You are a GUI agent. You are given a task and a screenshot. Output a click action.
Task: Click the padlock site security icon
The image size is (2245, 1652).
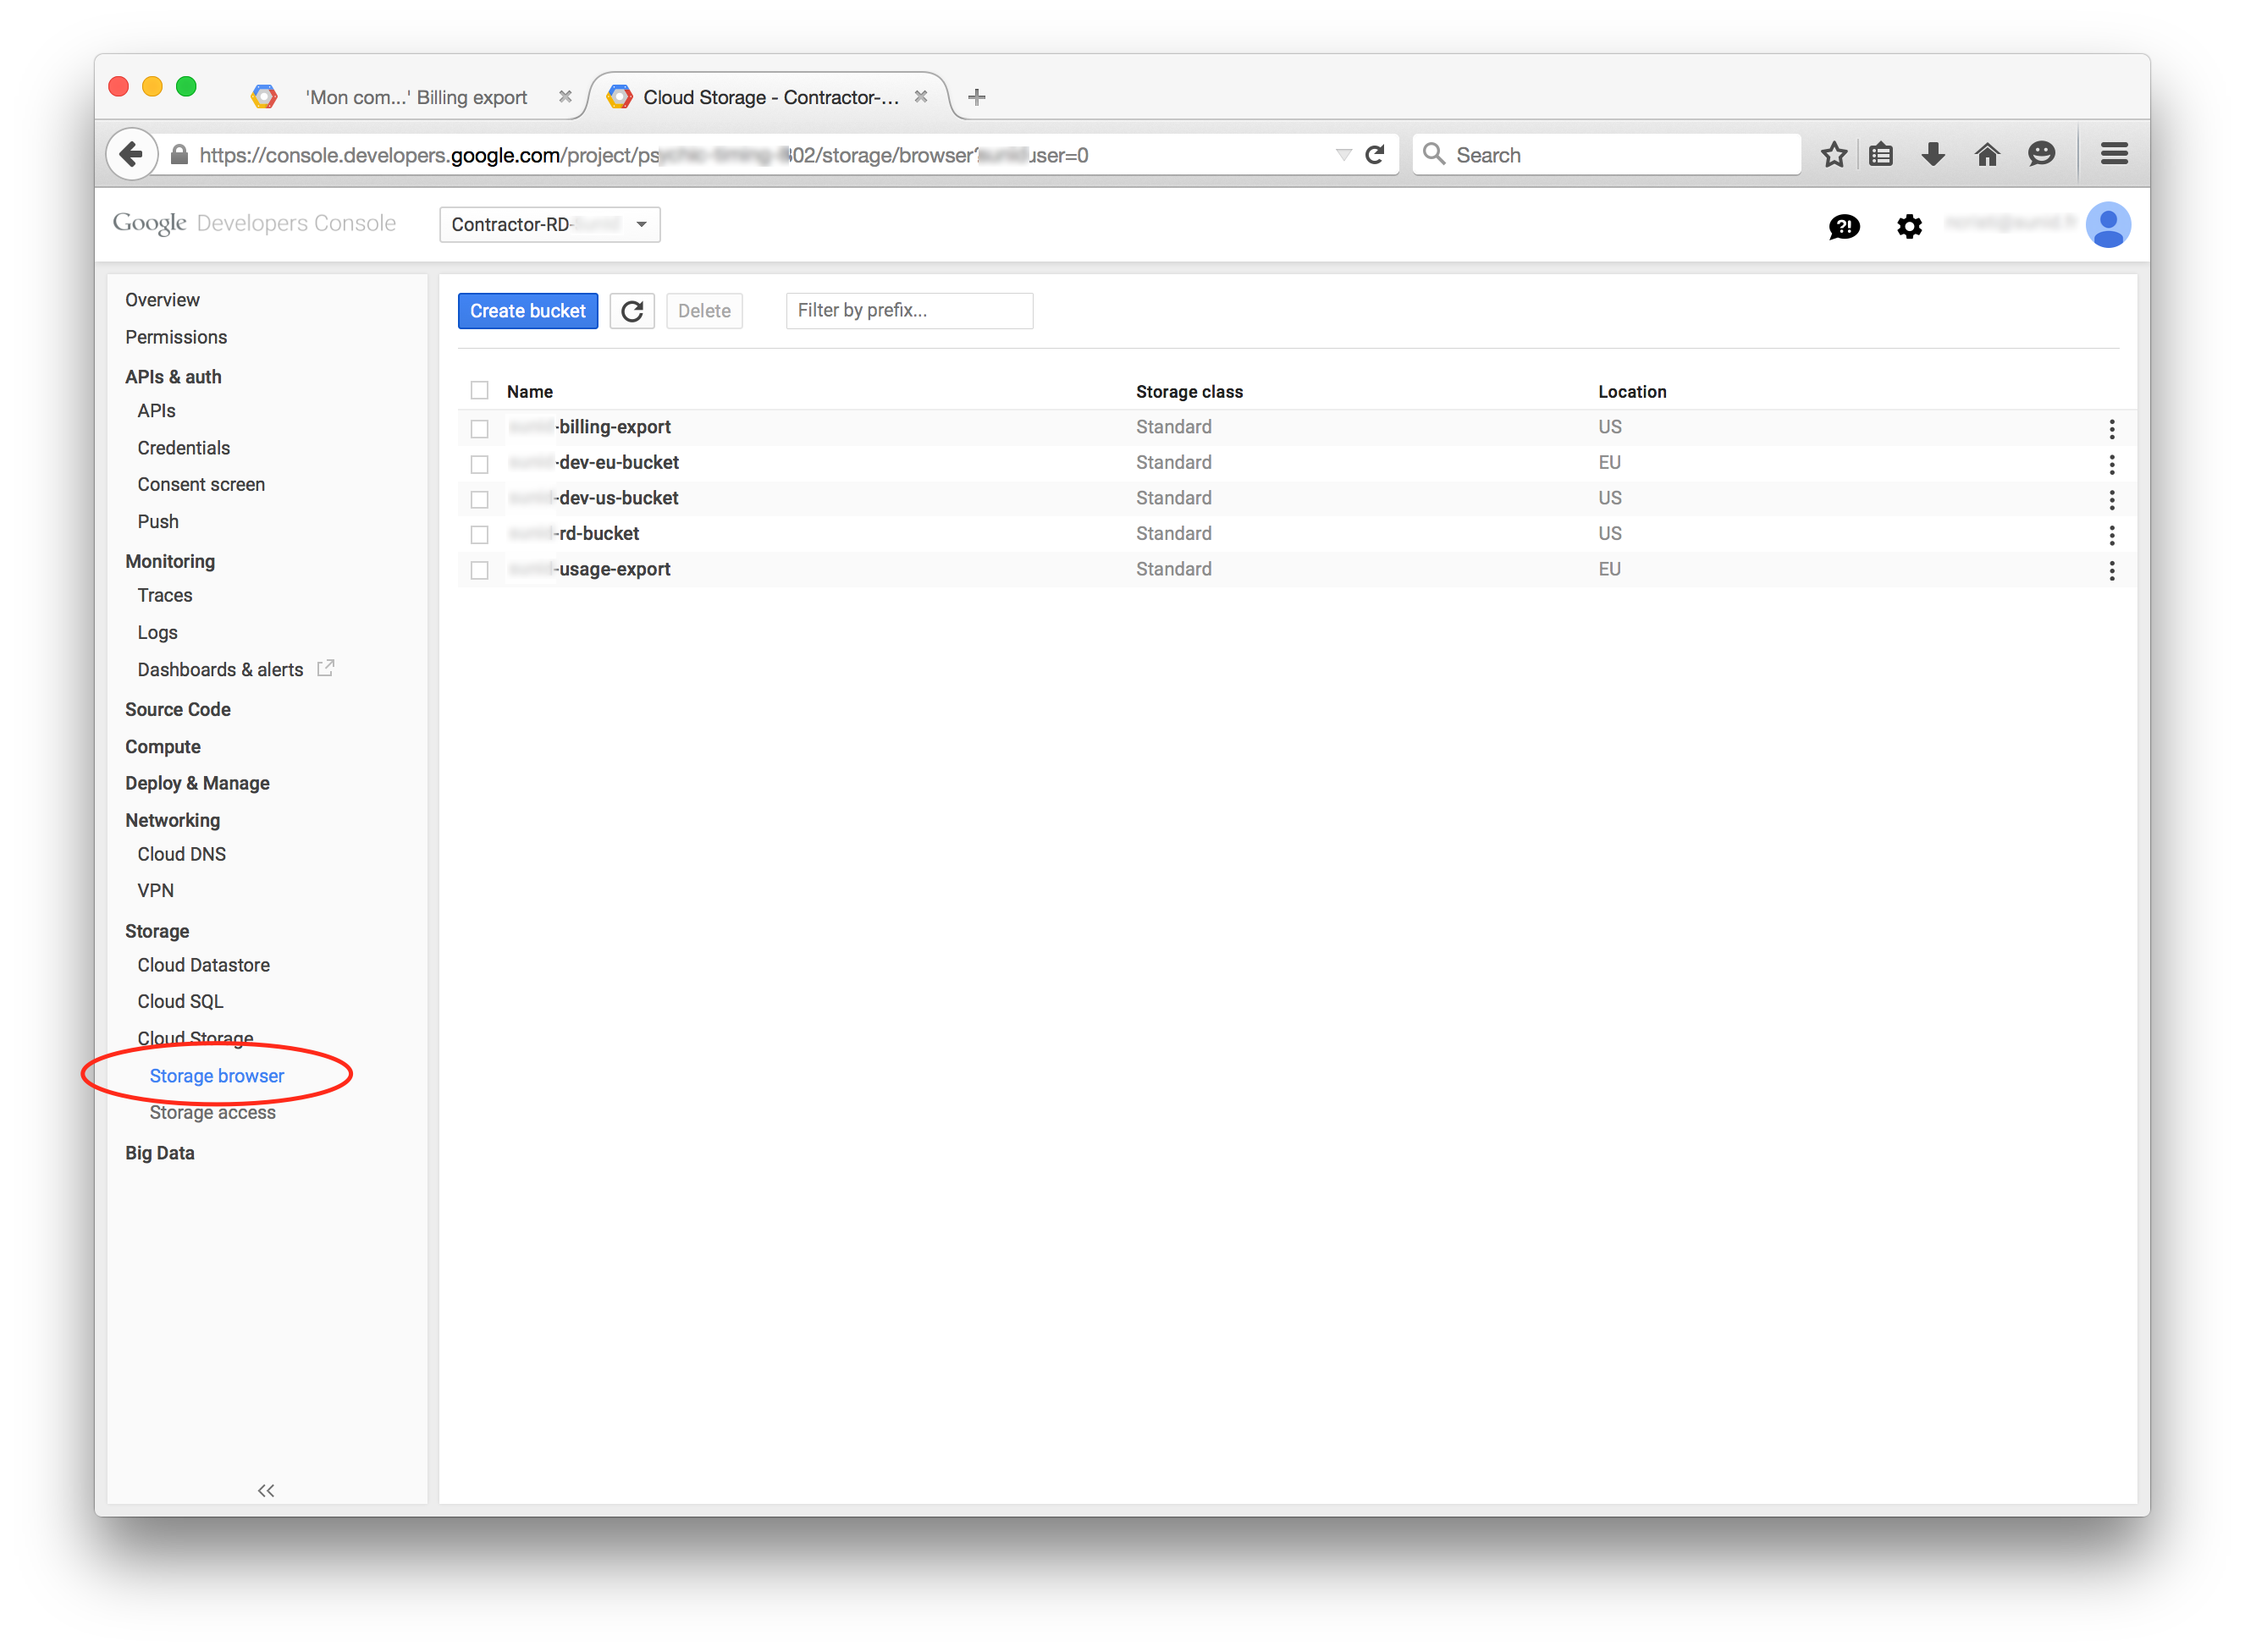[x=179, y=154]
